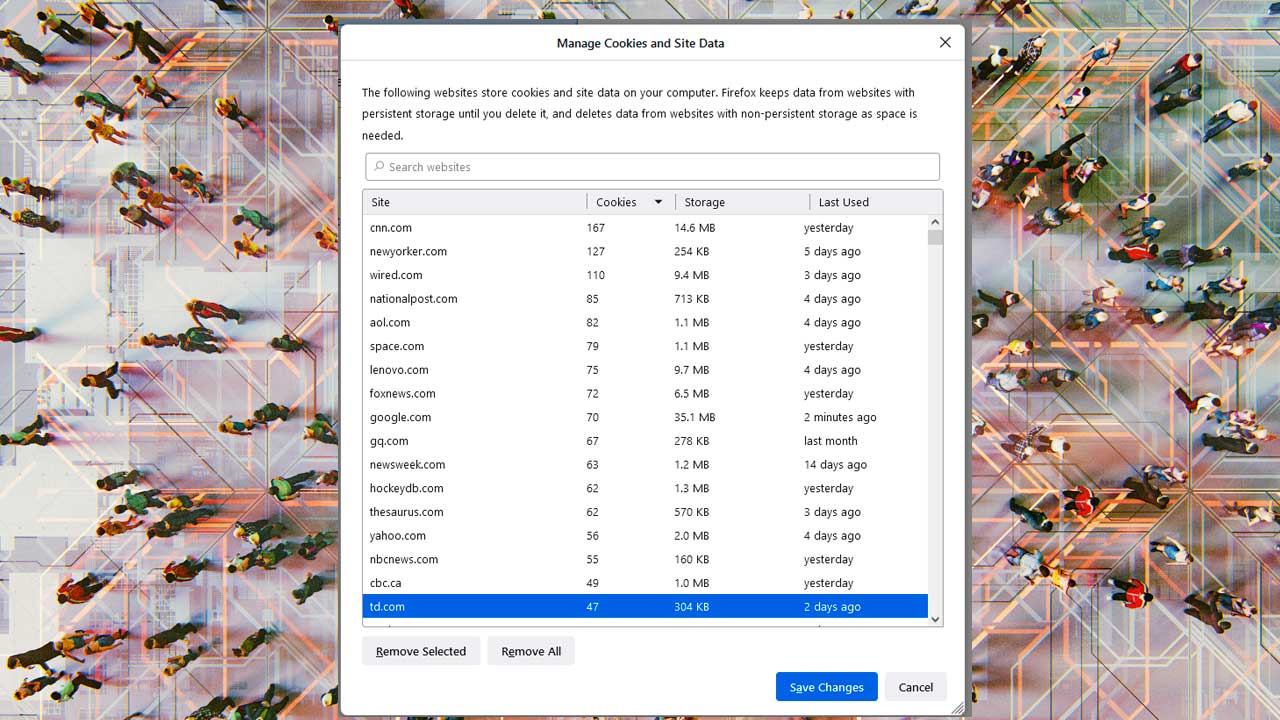Viewport: 1280px width, 720px height.
Task: Click the 167 cookies count
Action: coord(596,228)
